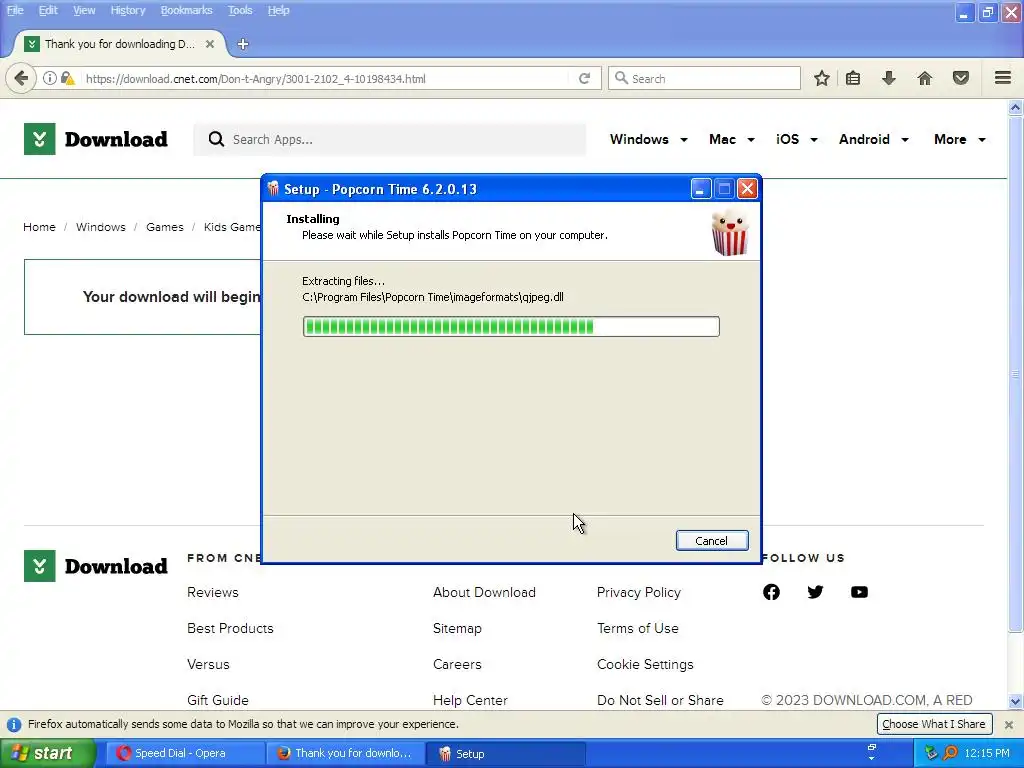The image size is (1024, 768).
Task: Open the Help menu
Action: (278, 10)
